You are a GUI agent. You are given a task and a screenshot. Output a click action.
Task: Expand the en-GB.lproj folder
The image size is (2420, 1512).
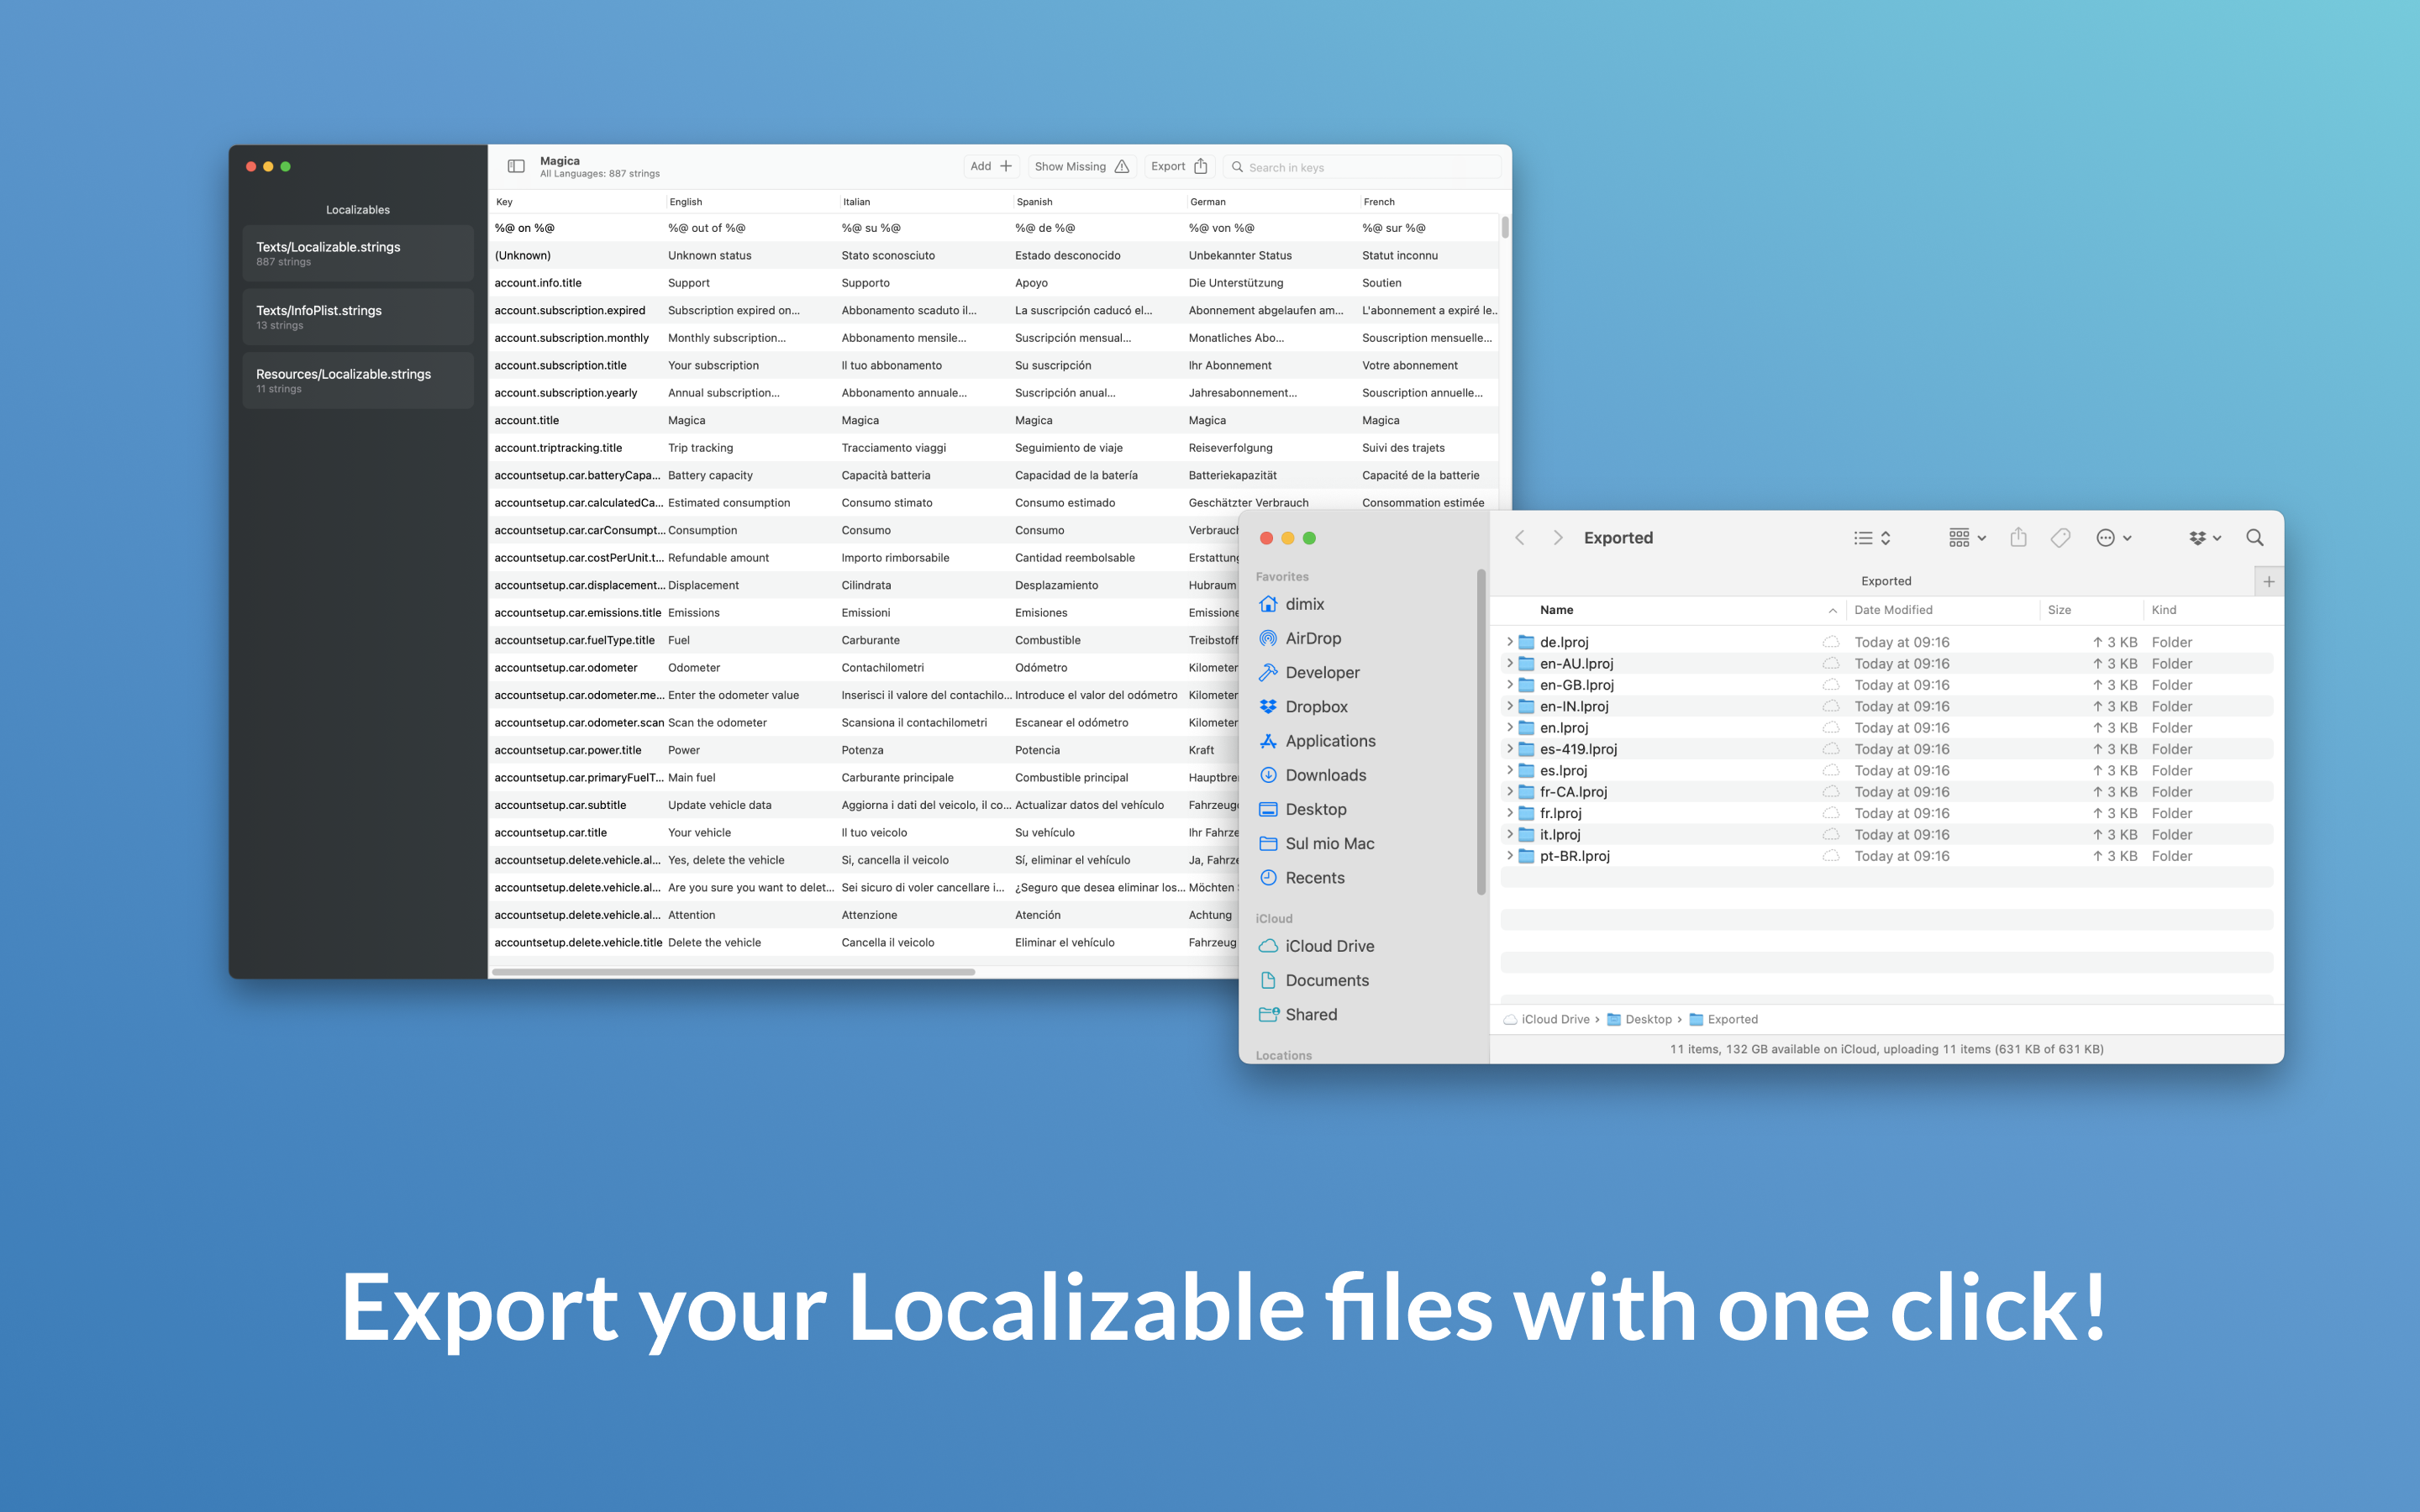(x=1509, y=685)
